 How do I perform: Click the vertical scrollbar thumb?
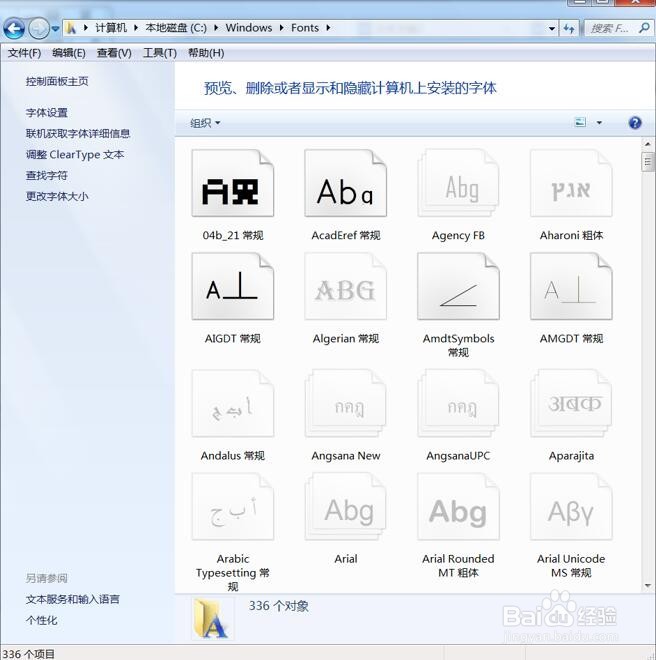click(x=648, y=162)
